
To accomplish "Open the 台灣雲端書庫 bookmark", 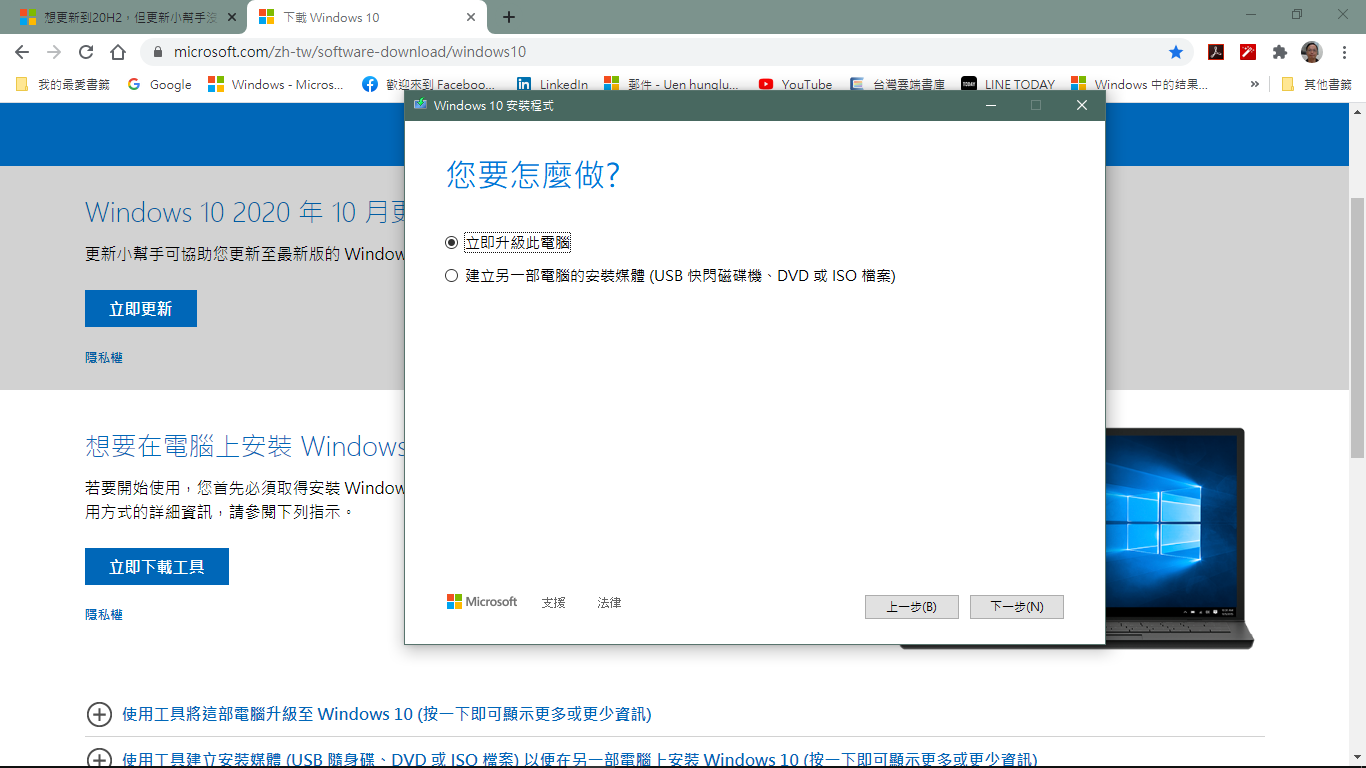I will (897, 85).
